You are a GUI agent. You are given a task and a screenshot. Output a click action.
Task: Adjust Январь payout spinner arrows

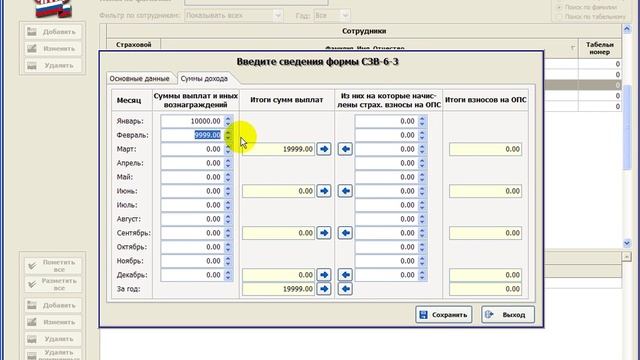coord(228,121)
